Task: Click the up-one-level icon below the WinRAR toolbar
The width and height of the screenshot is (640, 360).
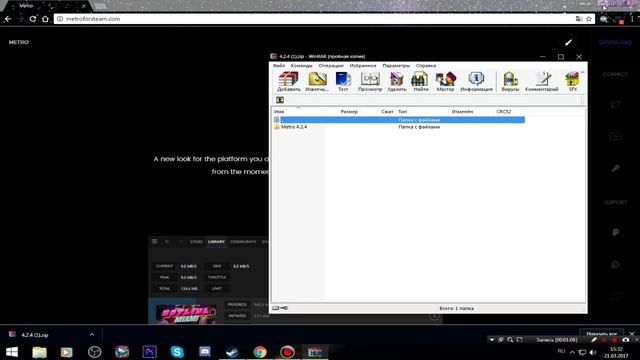Action: 280,100
